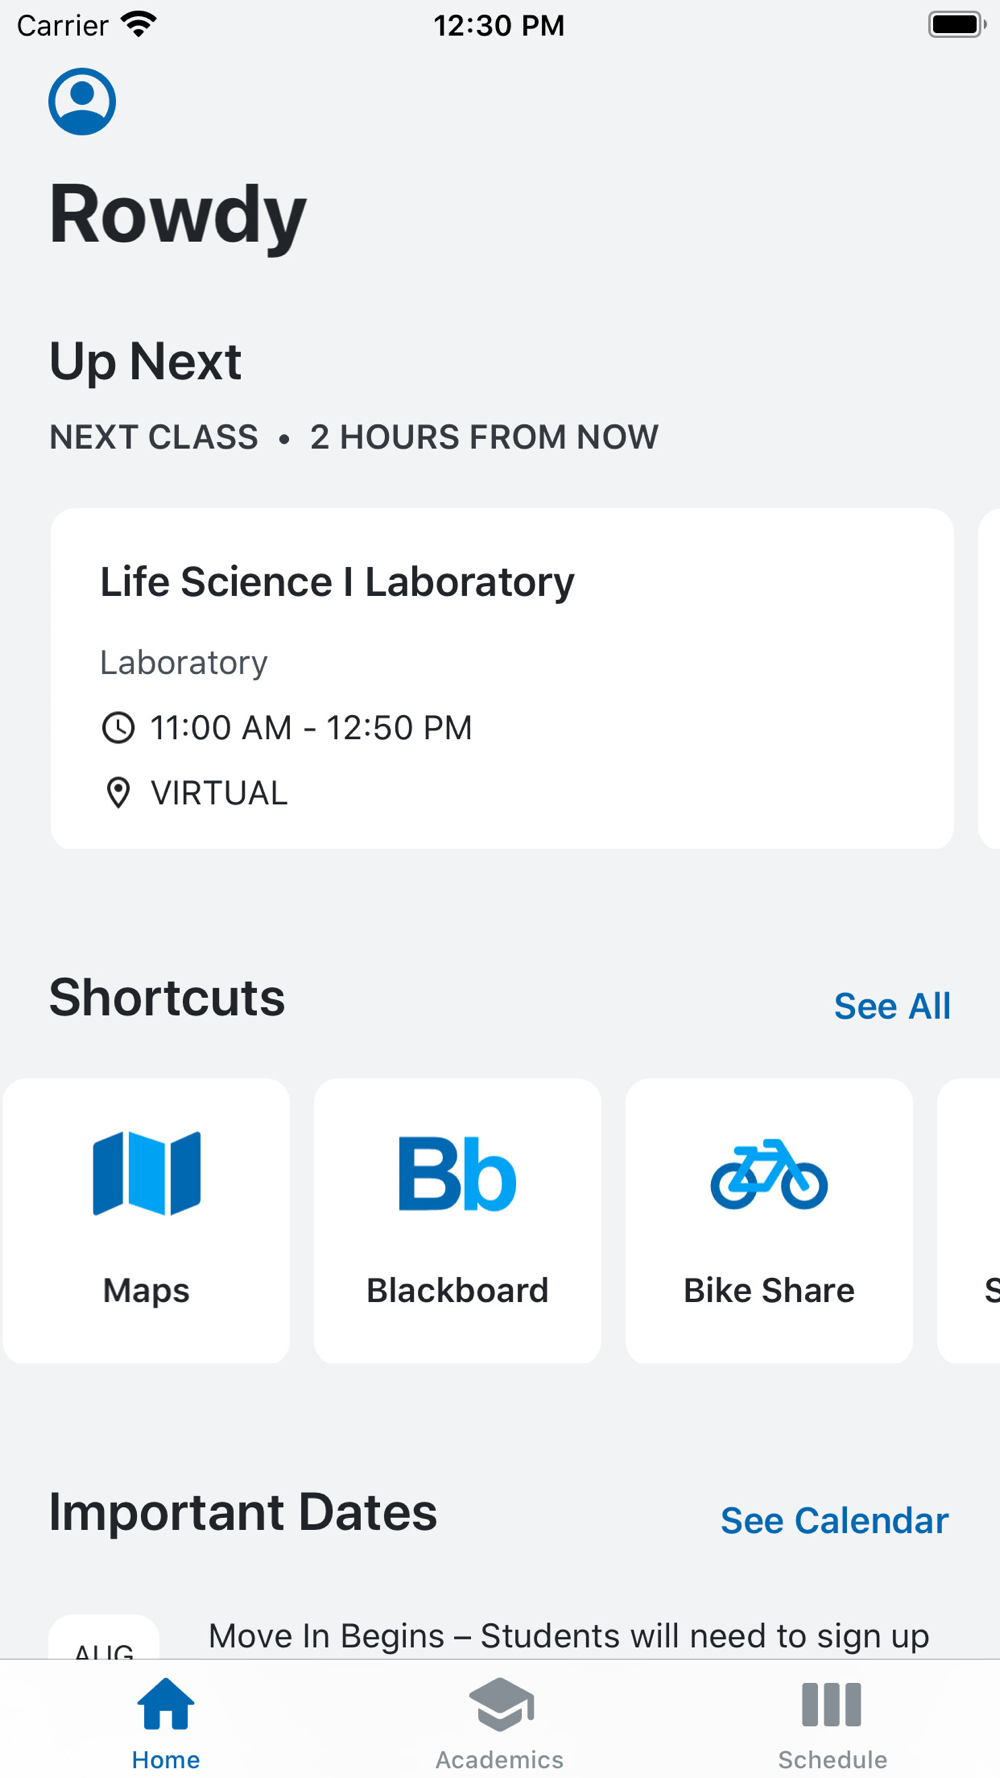Tap the Blackboard shortcut label

[457, 1290]
